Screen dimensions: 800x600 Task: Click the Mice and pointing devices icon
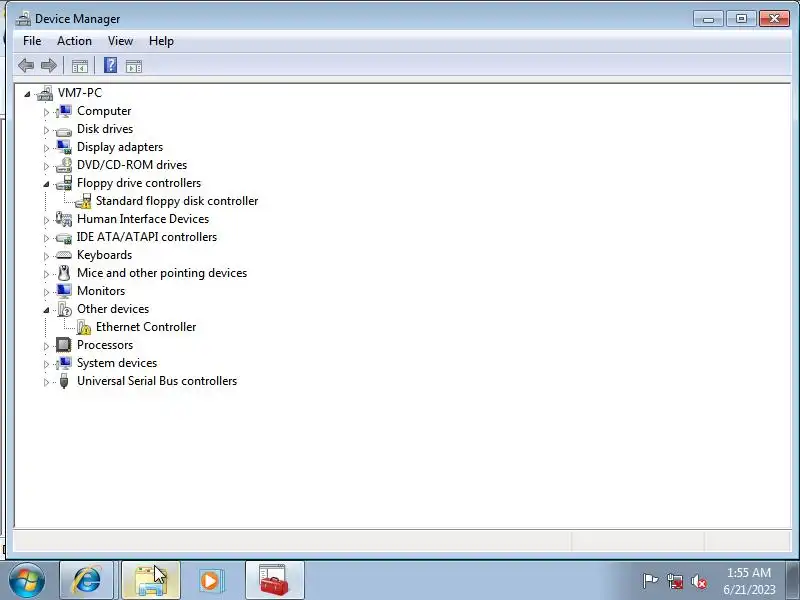tap(64, 273)
